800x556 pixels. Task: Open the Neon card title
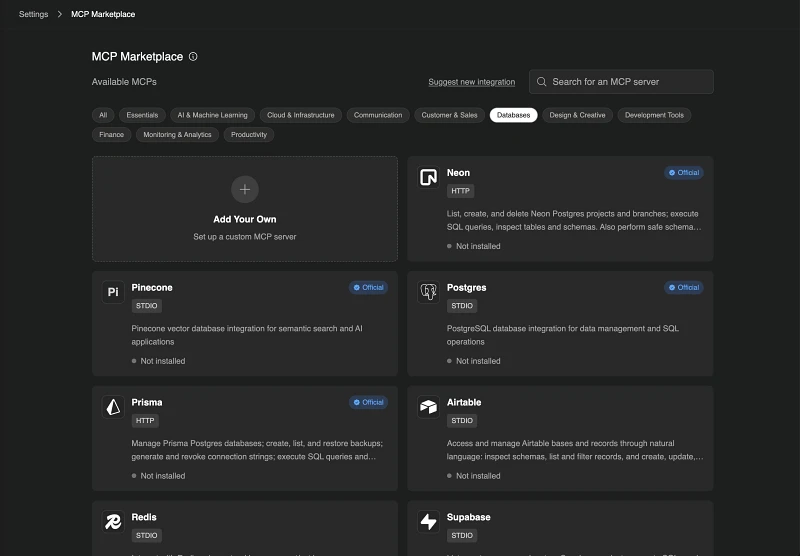point(458,172)
